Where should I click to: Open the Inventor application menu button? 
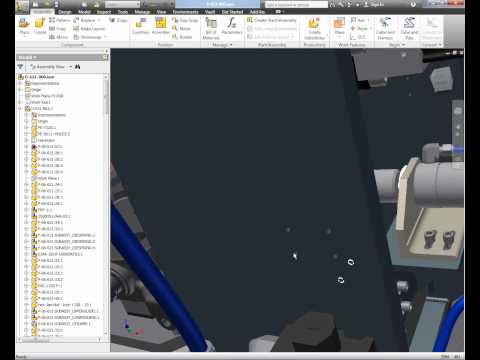22,7
